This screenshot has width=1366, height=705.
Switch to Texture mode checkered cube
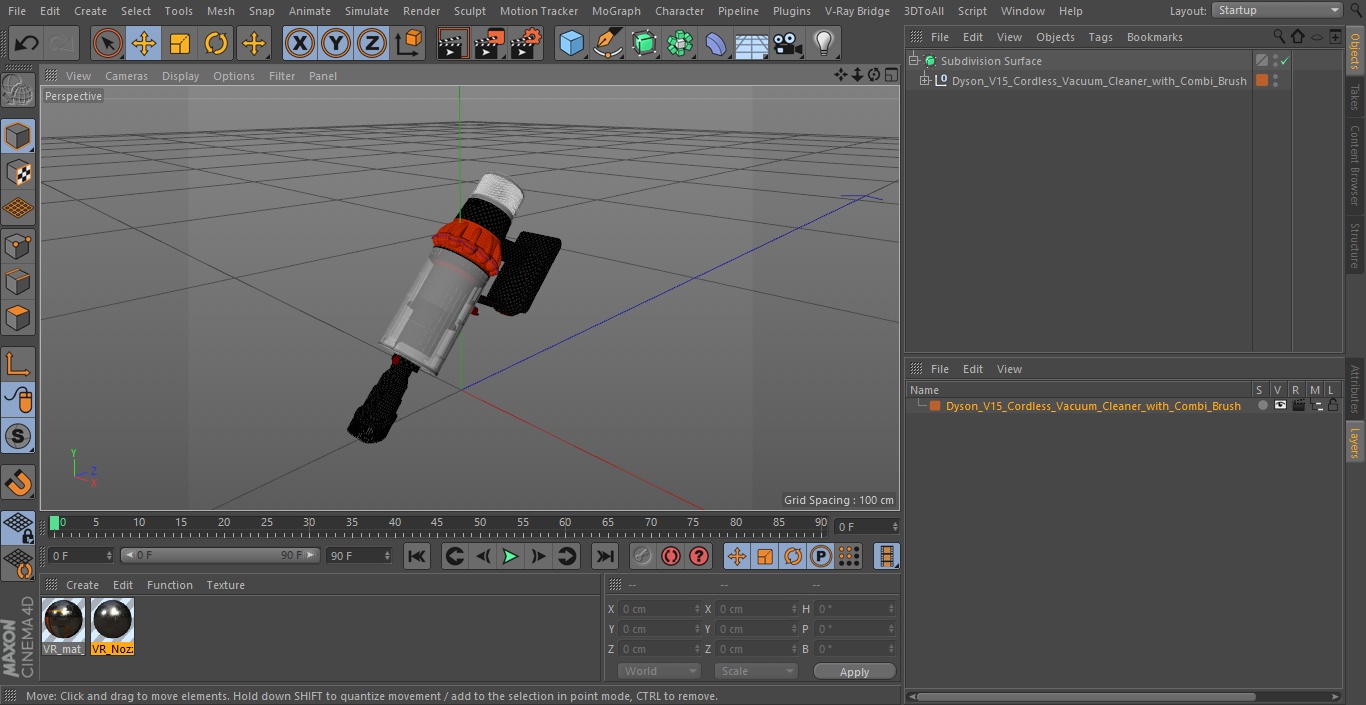[18, 172]
